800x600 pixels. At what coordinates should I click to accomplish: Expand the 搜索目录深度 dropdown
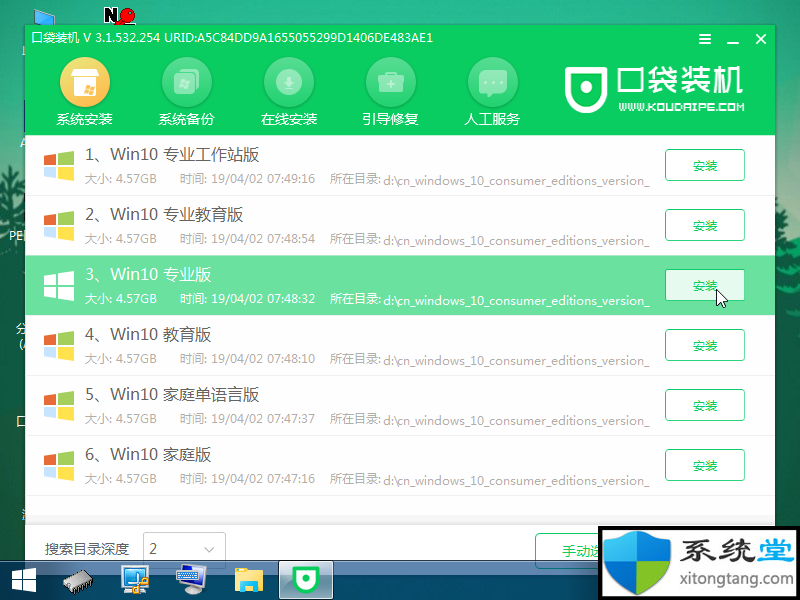click(184, 549)
